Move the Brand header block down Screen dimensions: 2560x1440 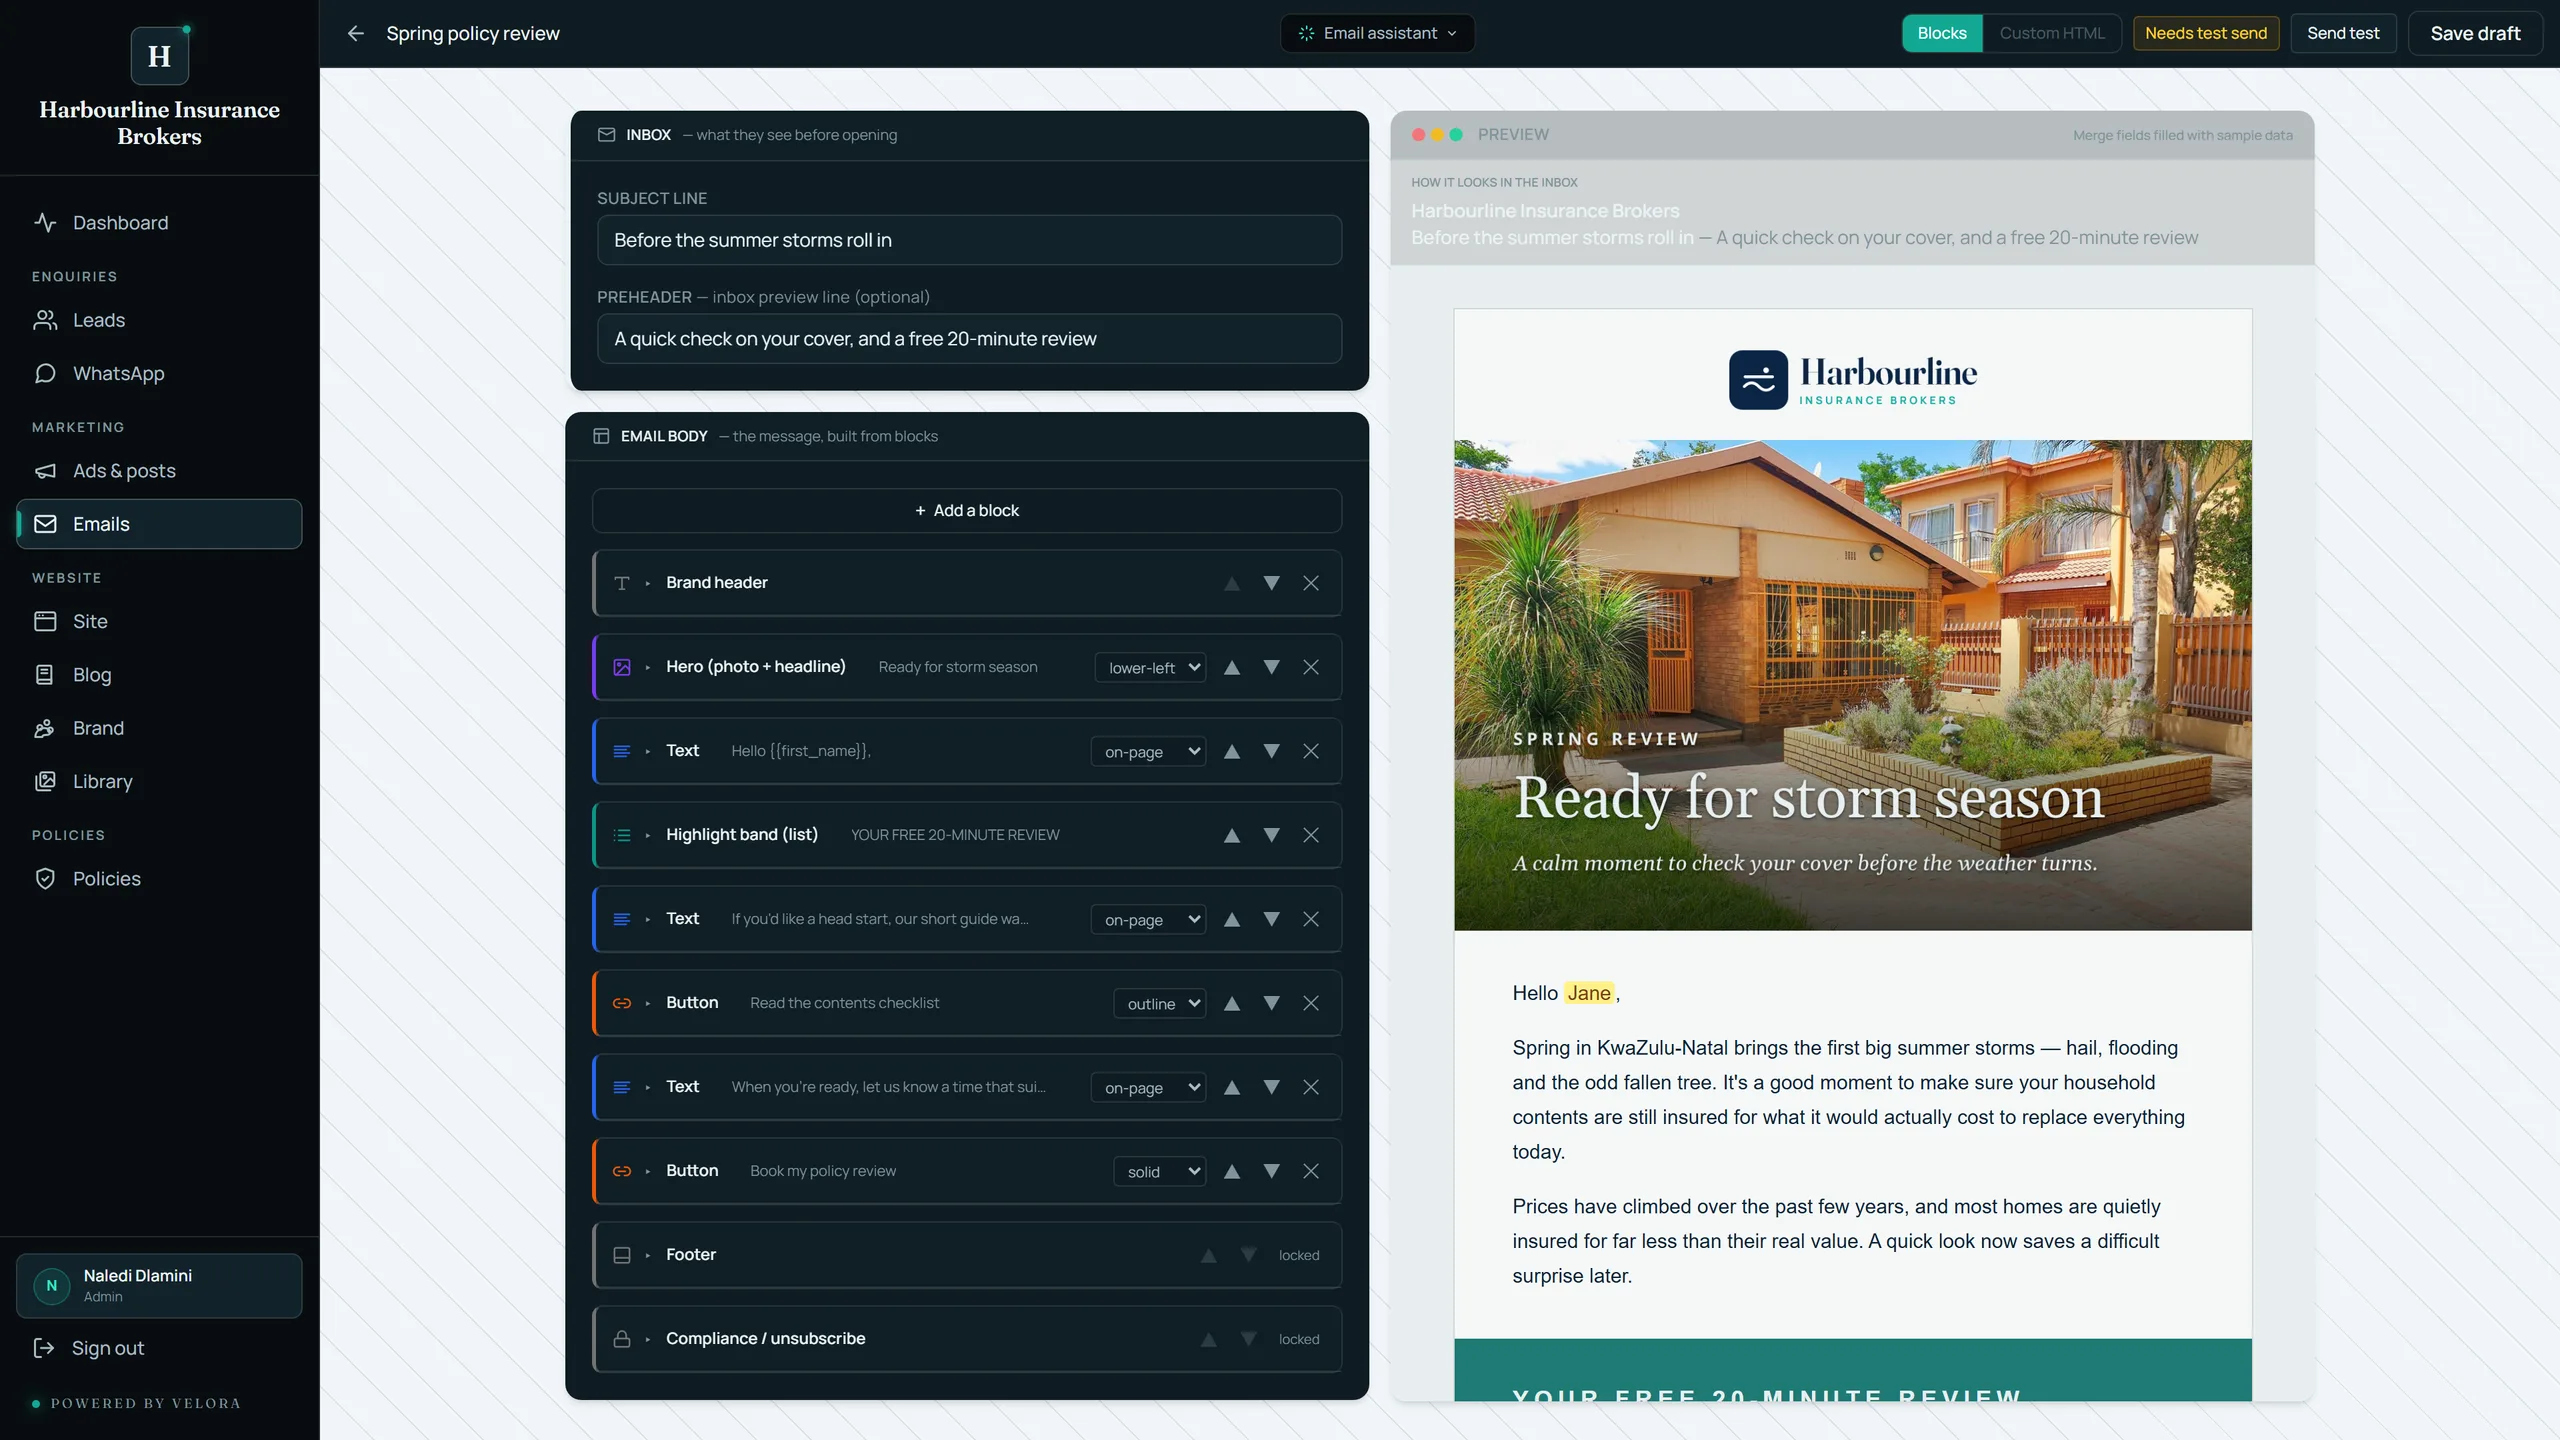pos(1271,583)
